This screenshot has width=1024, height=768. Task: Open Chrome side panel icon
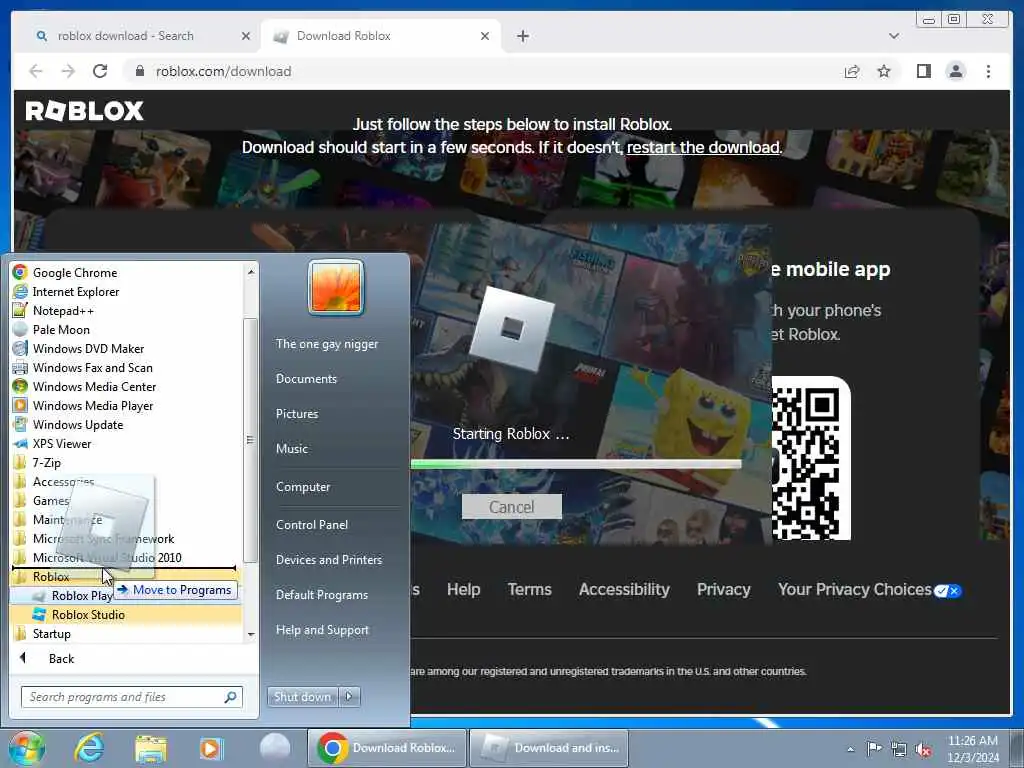click(923, 71)
